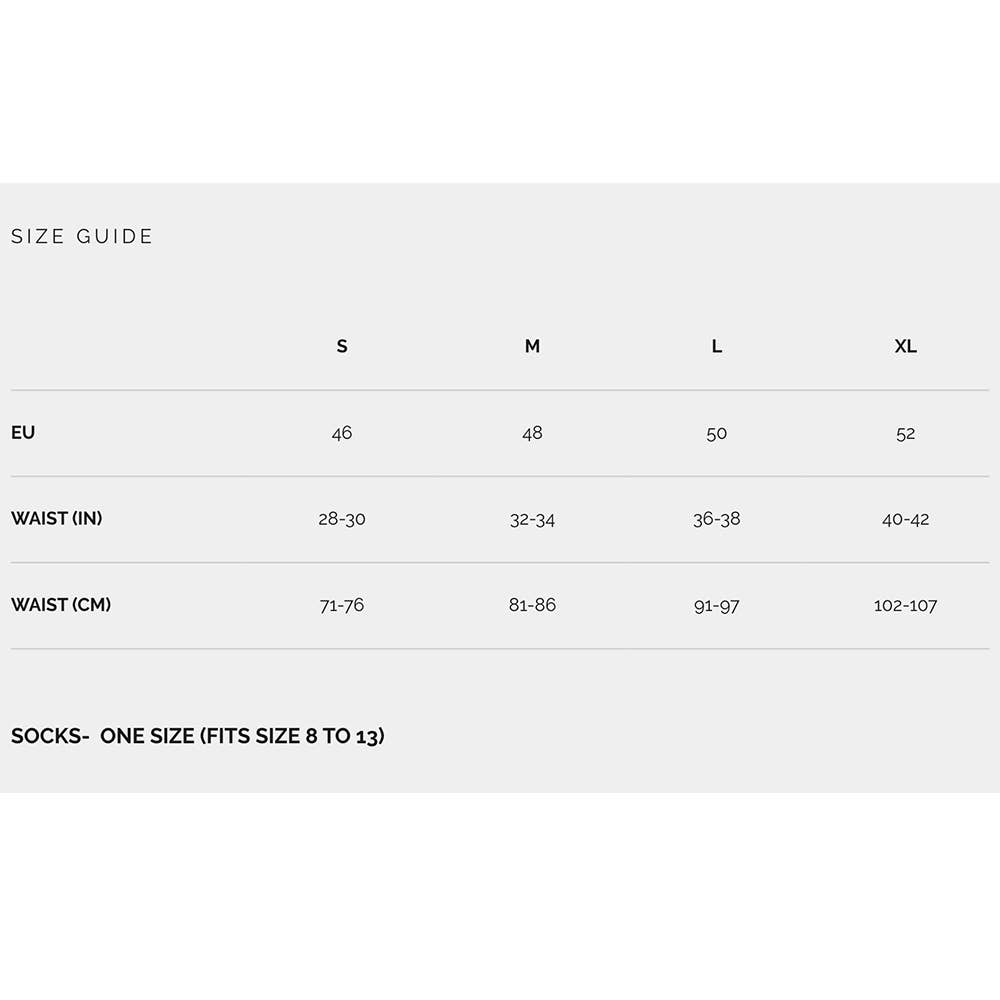Click the 28-30 waist inches value
This screenshot has width=1000, height=1000.
pyautogui.click(x=342, y=520)
